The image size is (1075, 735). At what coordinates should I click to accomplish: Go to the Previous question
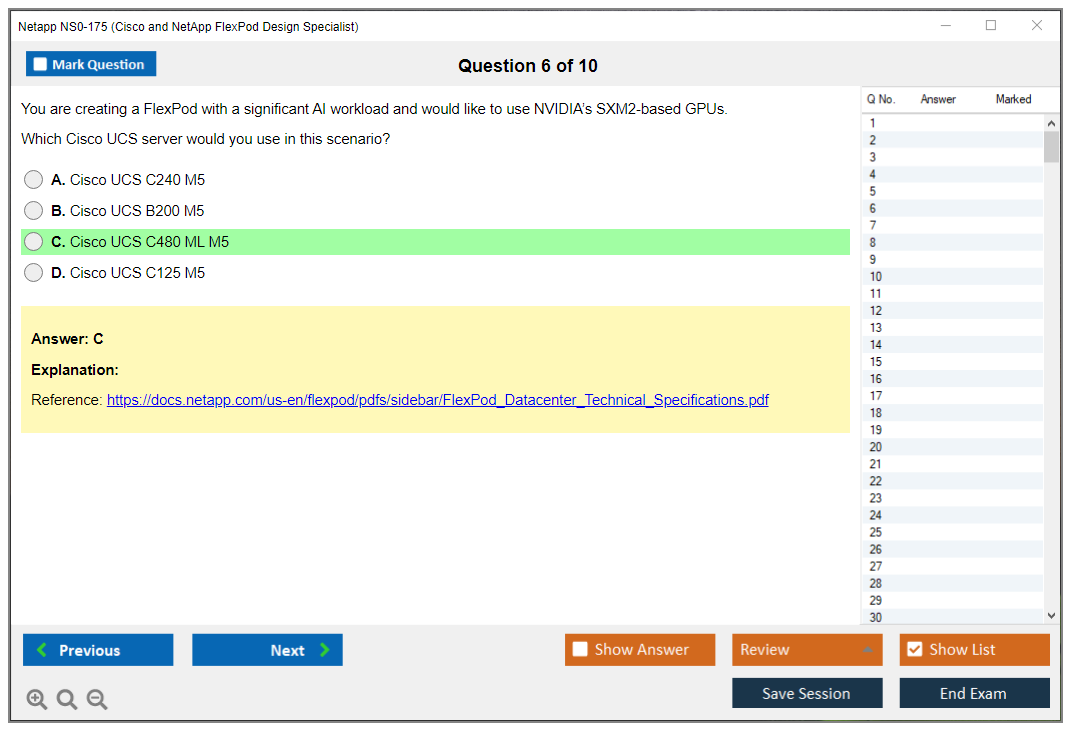(98, 650)
